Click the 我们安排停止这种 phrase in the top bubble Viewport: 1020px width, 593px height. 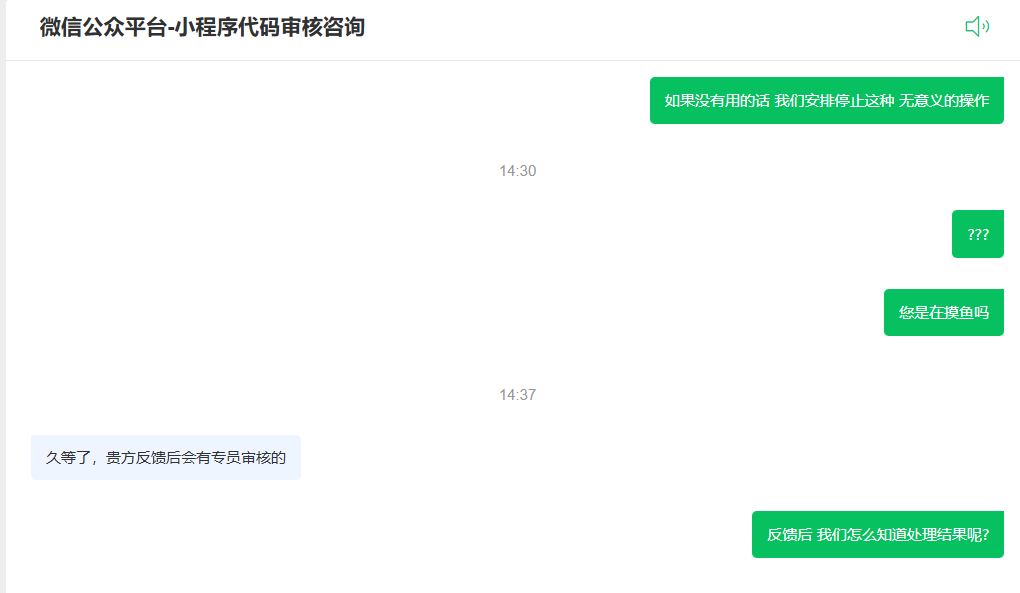pyautogui.click(x=835, y=101)
